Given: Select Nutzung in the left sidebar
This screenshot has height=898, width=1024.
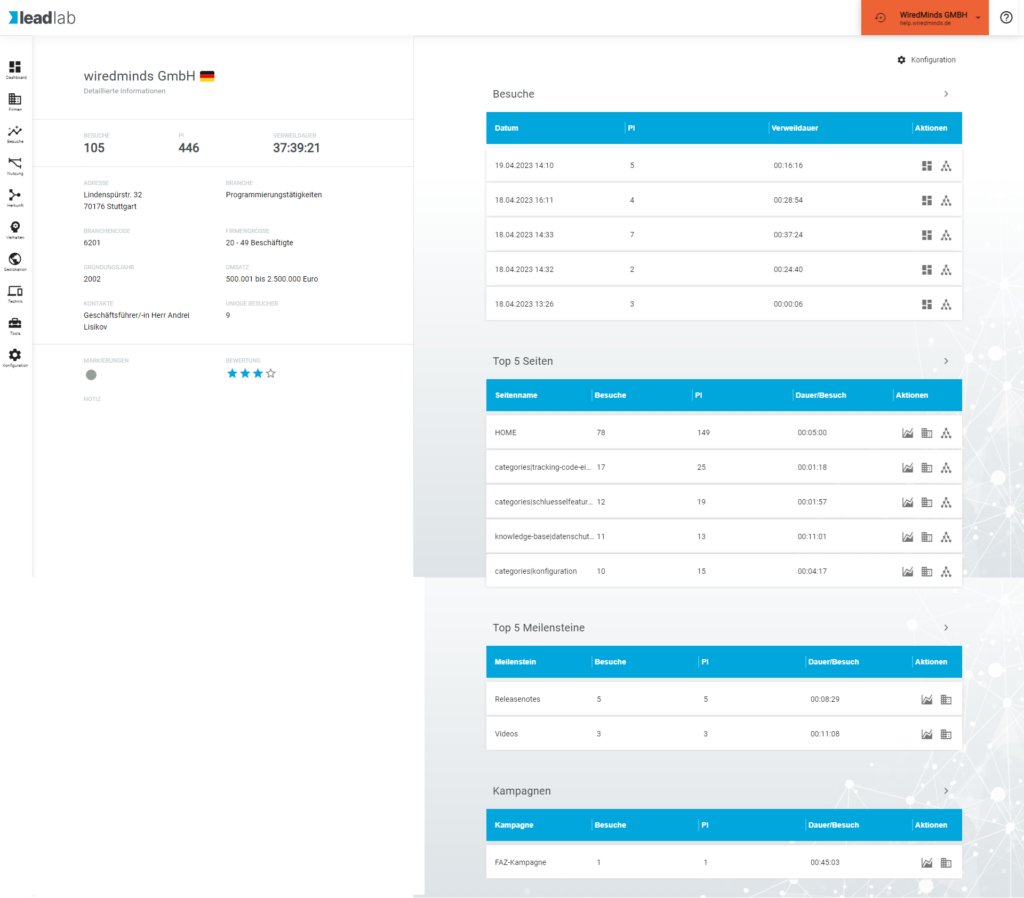Looking at the screenshot, I should 15,165.
